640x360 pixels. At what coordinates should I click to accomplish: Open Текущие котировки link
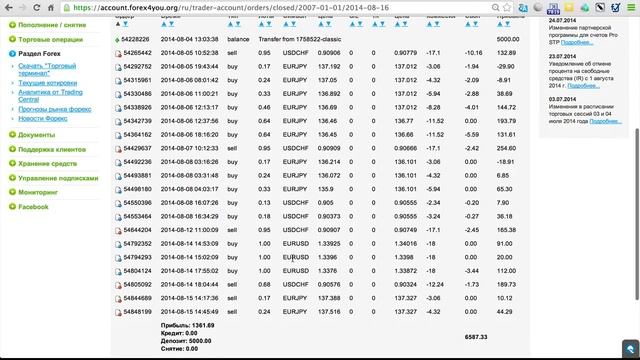tap(47, 83)
